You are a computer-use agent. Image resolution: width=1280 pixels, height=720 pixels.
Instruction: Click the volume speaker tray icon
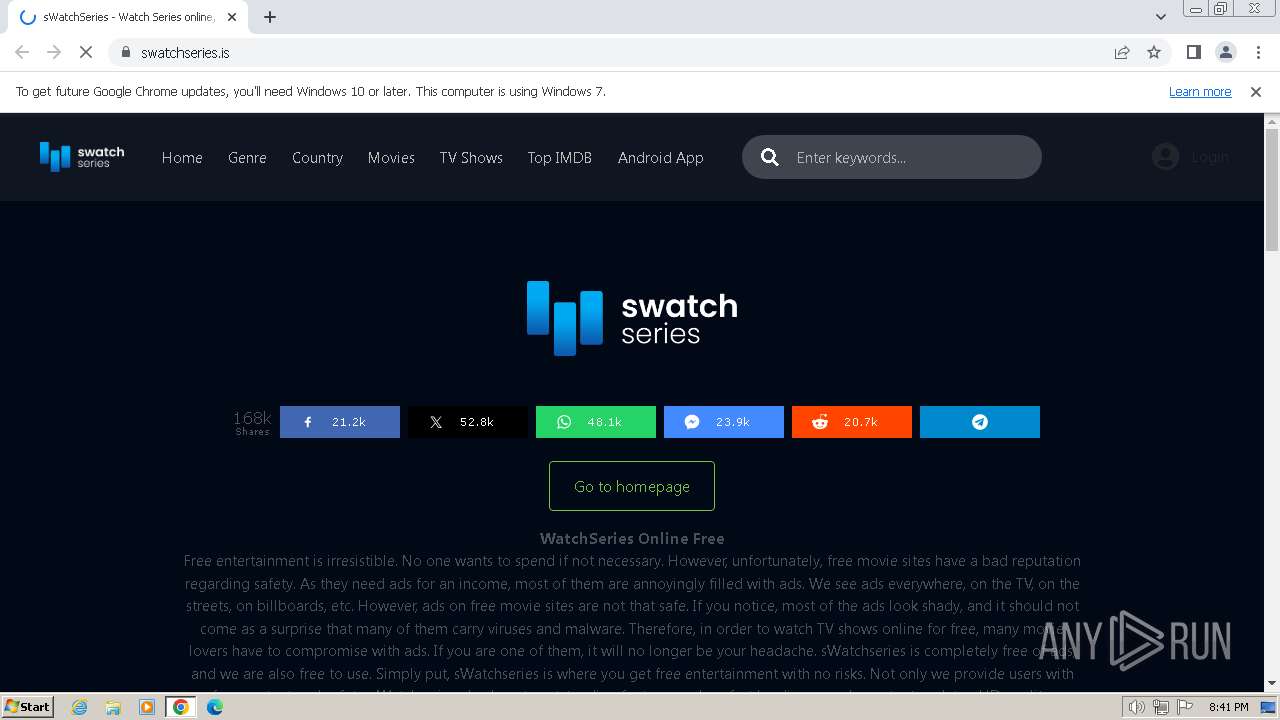(x=1137, y=707)
